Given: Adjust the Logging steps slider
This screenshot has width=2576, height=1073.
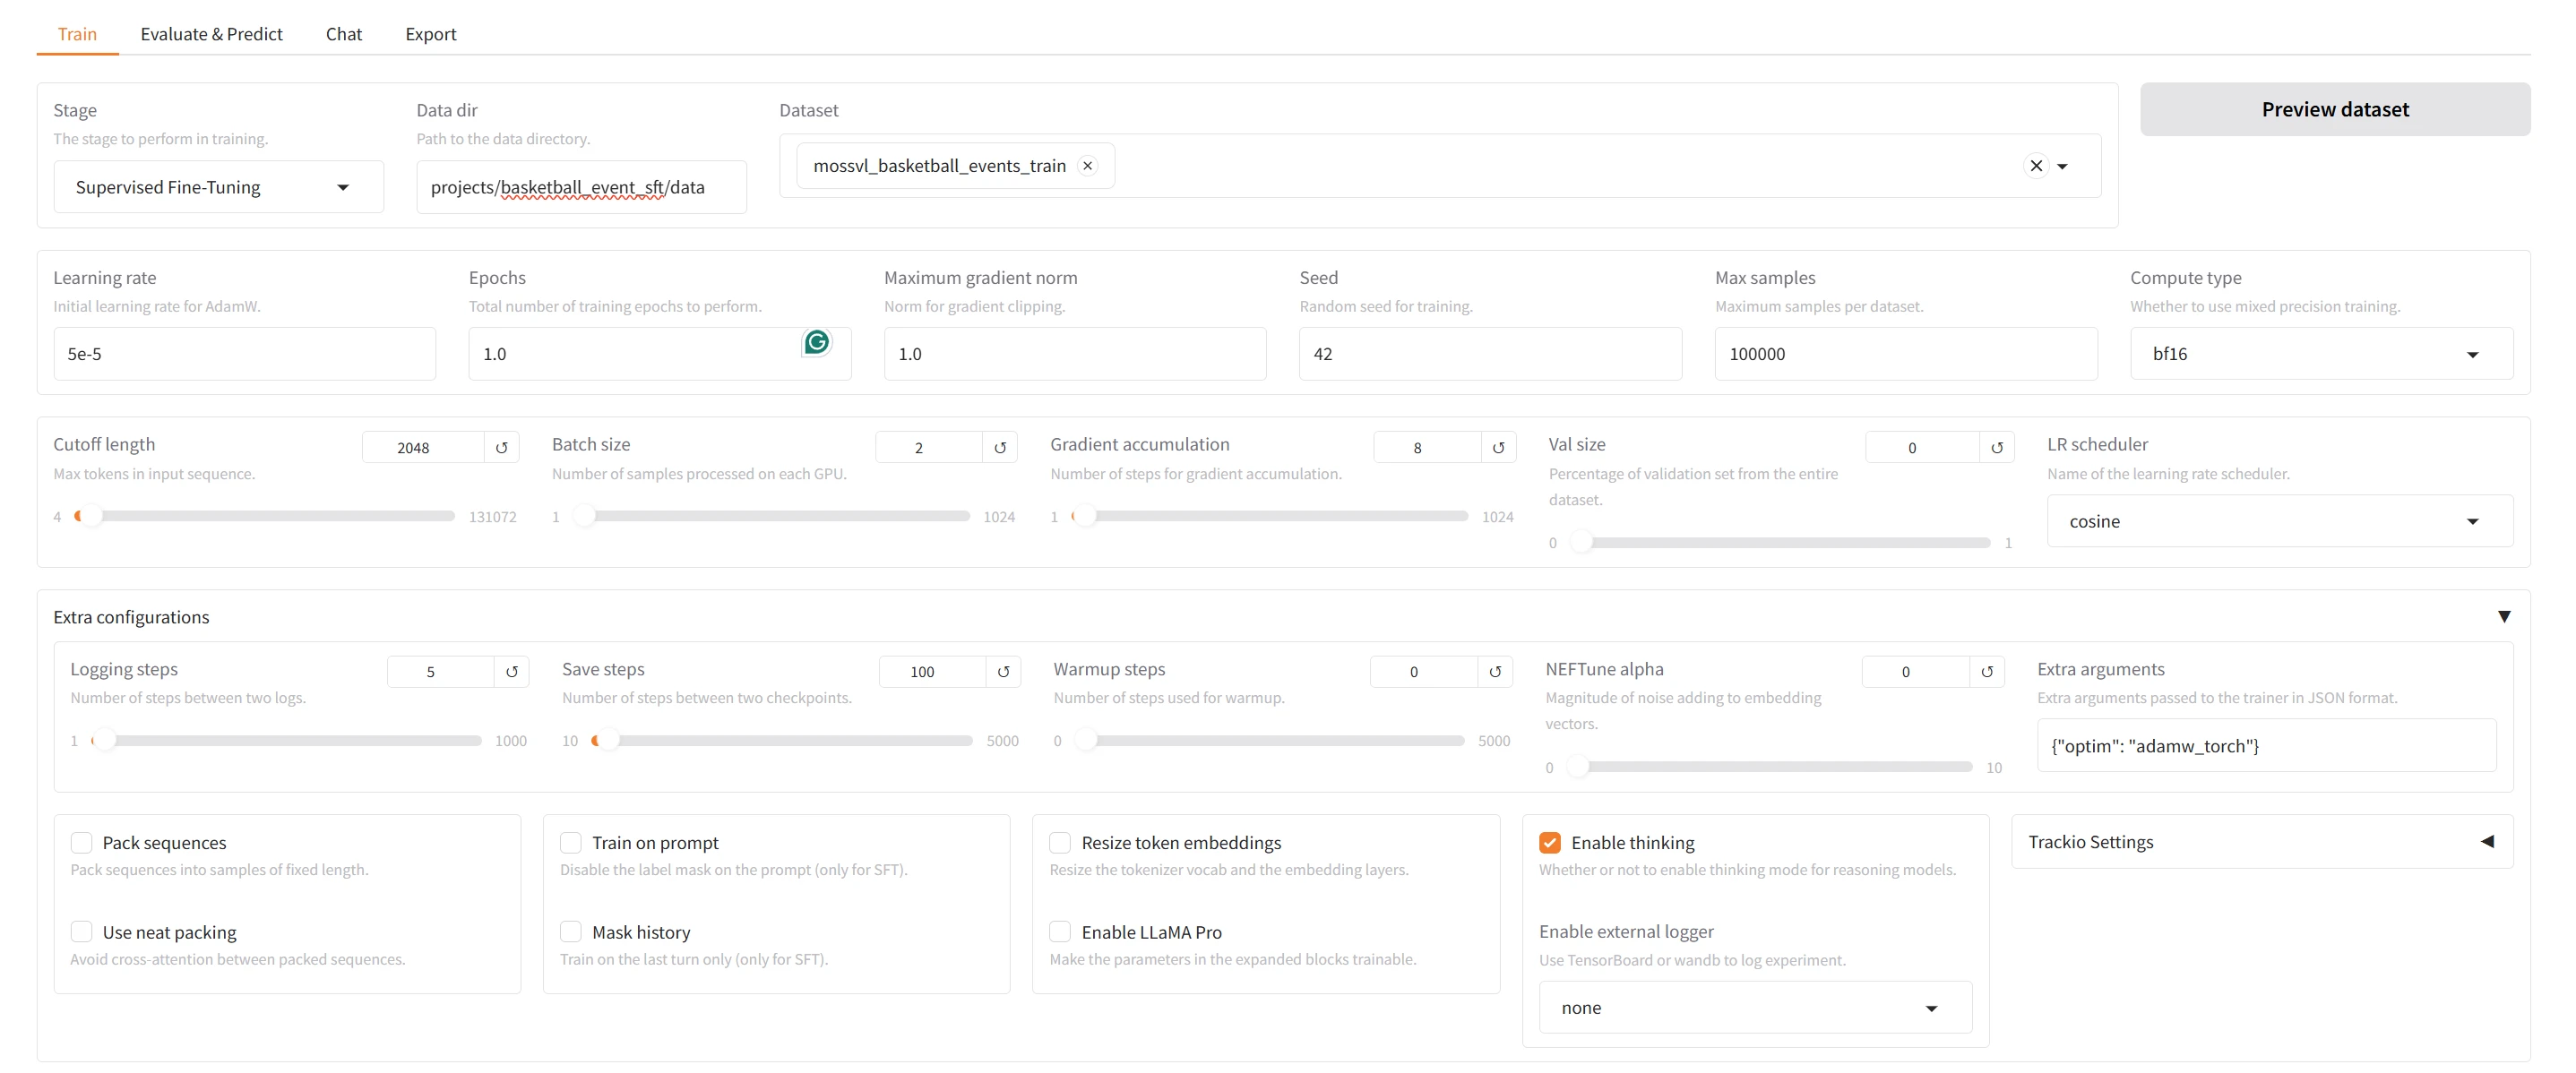Looking at the screenshot, I should (x=286, y=740).
